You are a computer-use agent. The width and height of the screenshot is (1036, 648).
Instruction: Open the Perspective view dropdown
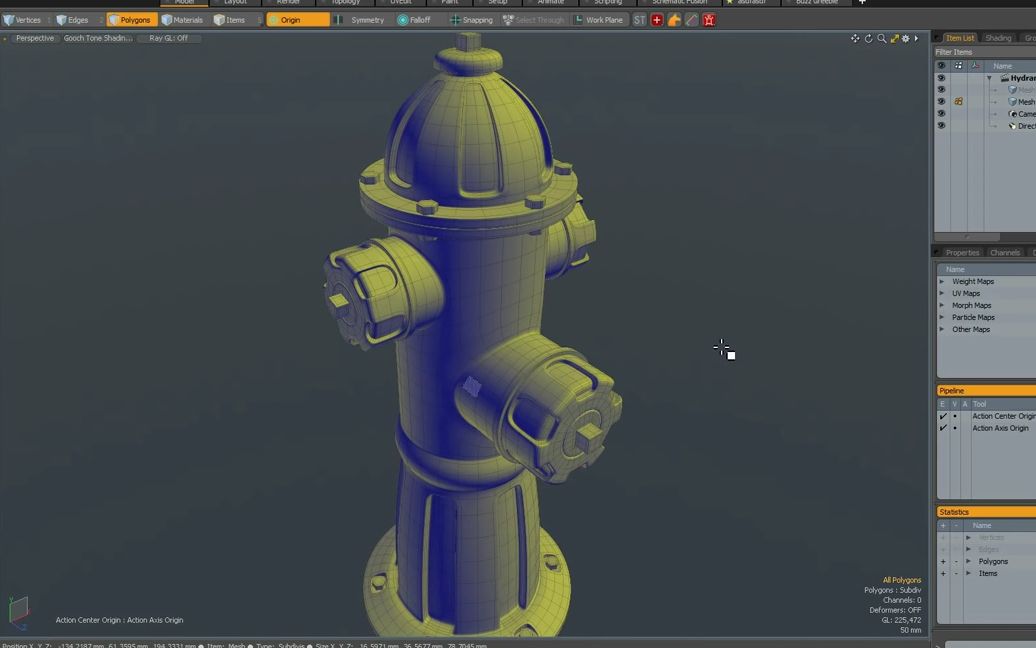pos(34,38)
